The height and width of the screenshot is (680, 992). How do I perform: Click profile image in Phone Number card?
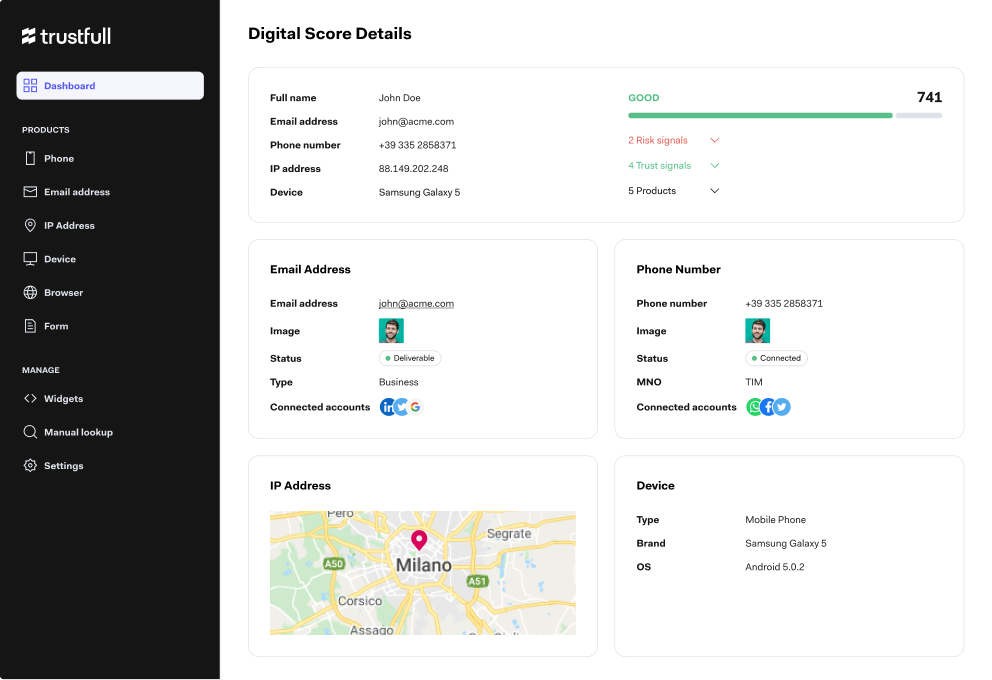757,331
